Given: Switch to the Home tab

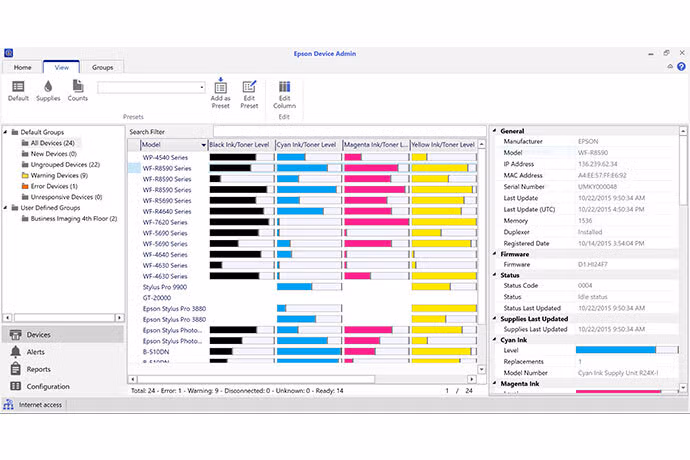Looking at the screenshot, I should point(22,67).
